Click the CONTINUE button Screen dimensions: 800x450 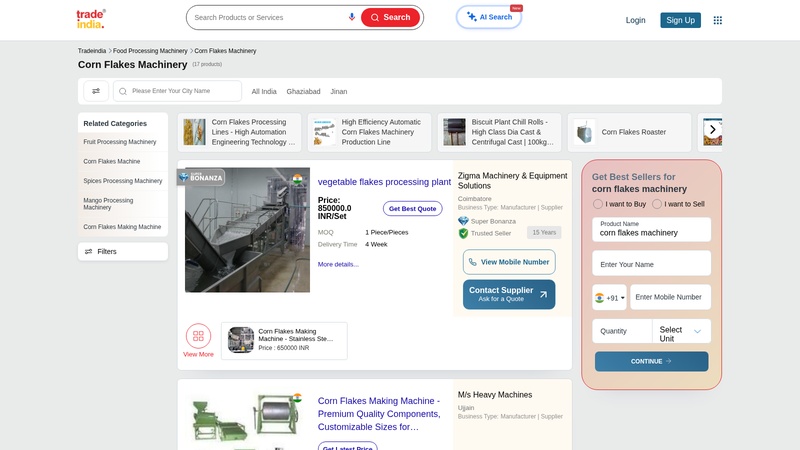point(652,361)
